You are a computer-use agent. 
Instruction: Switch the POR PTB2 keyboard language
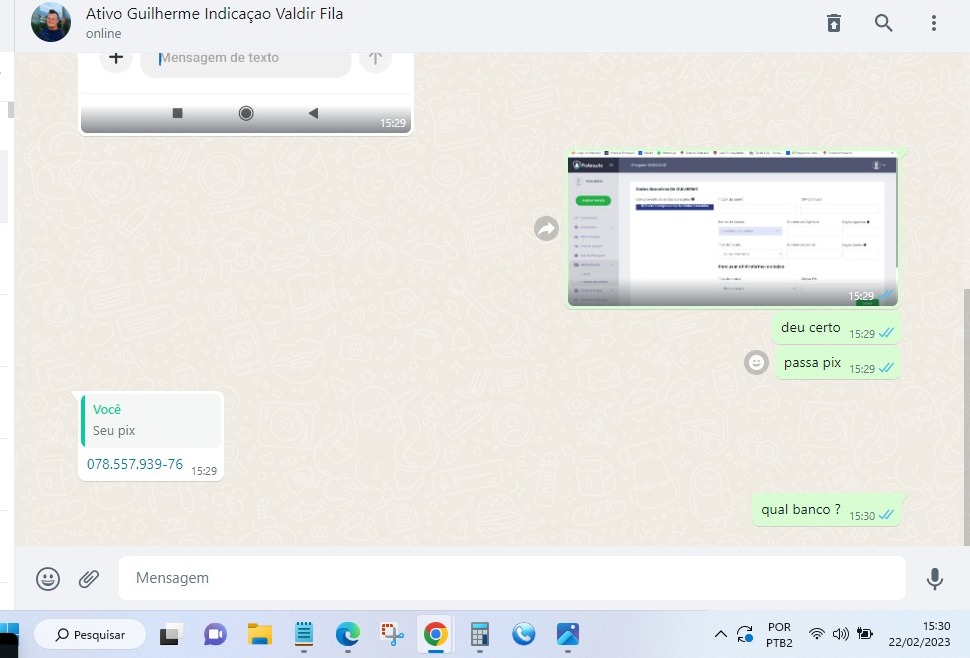(x=779, y=634)
